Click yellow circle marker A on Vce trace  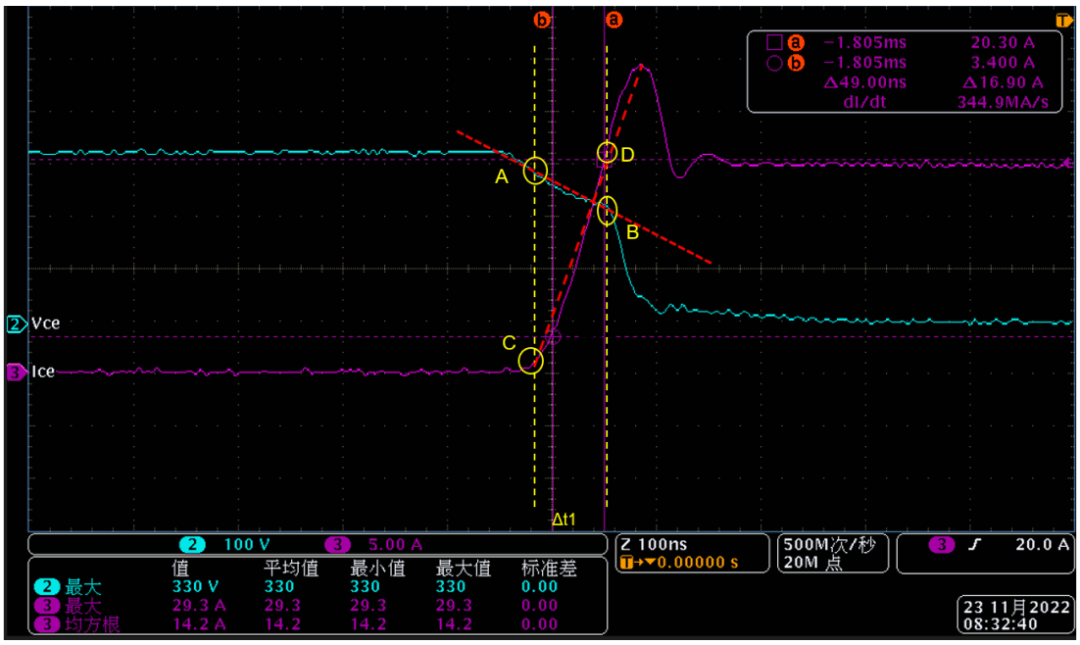coord(535,170)
